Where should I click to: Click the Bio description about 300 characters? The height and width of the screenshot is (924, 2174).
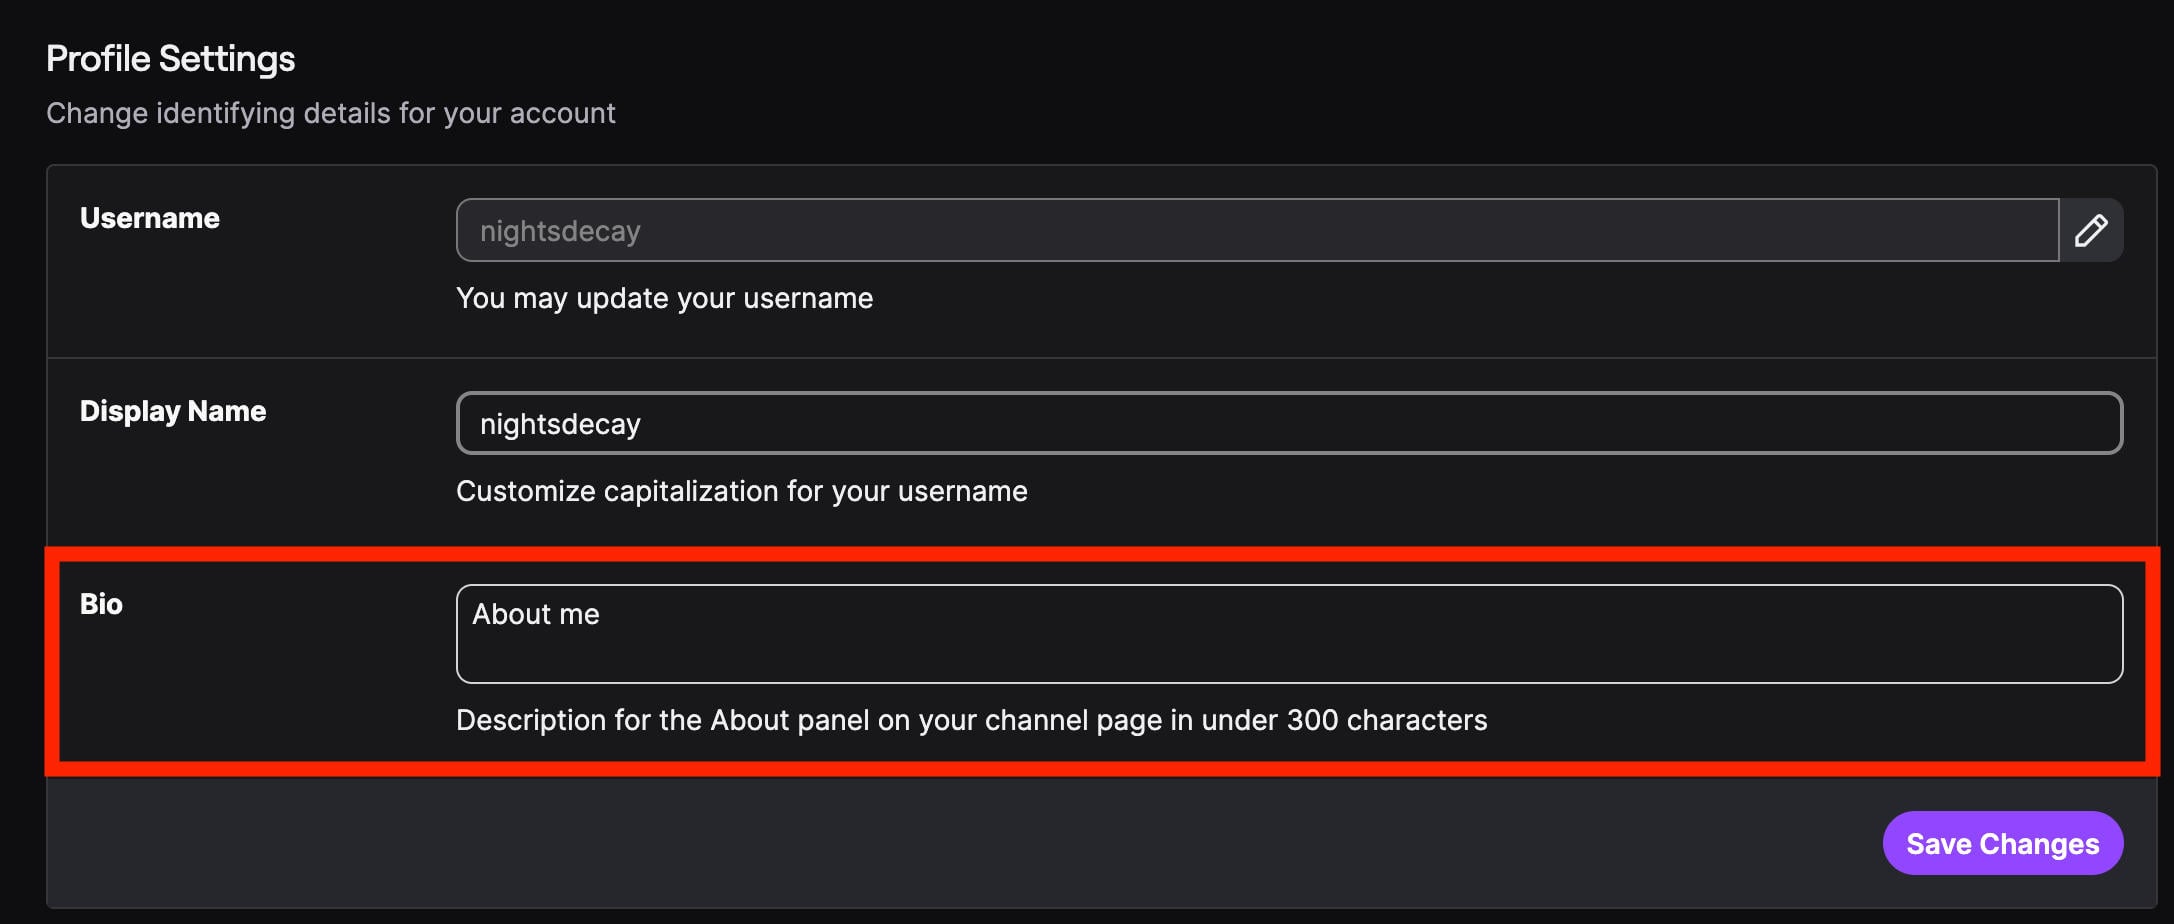pyautogui.click(x=971, y=720)
